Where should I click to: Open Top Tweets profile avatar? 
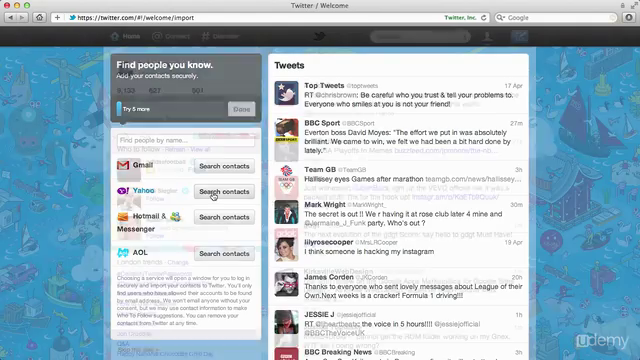click(286, 93)
